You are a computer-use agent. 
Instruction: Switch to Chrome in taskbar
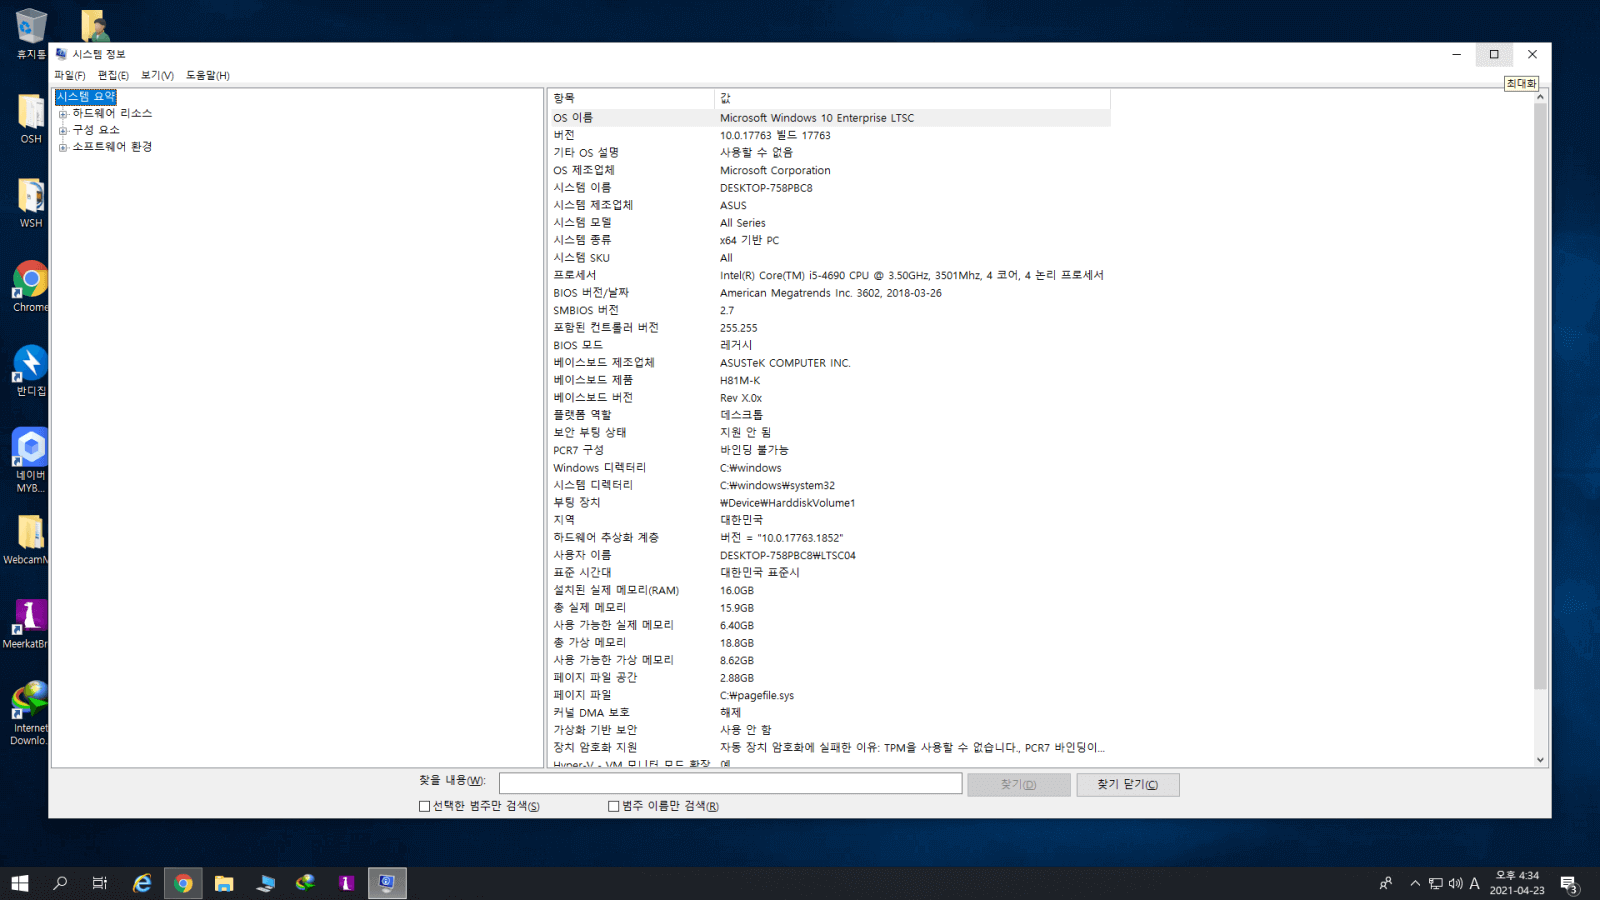tap(183, 883)
